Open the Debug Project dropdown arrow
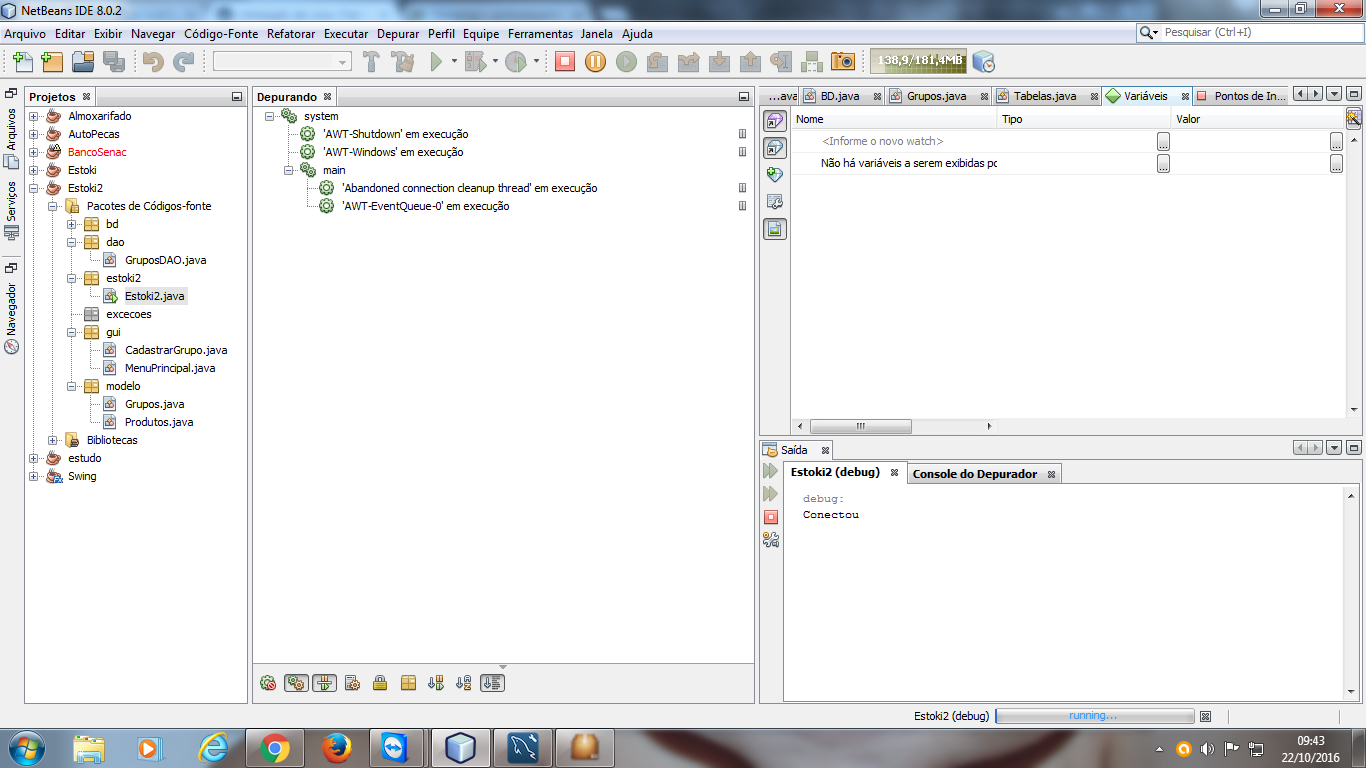The height and width of the screenshot is (768, 1366). [x=495, y=62]
